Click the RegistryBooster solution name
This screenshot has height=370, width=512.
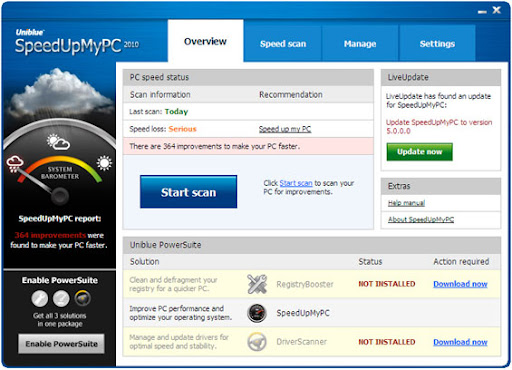[305, 284]
